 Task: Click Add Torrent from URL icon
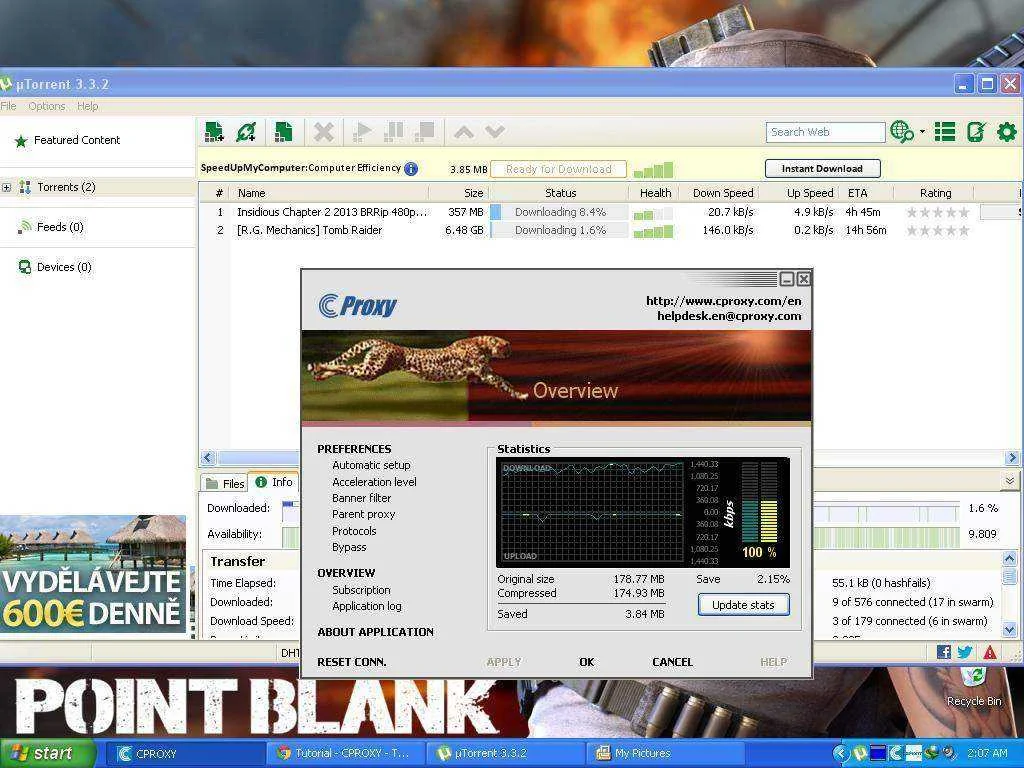(x=246, y=132)
